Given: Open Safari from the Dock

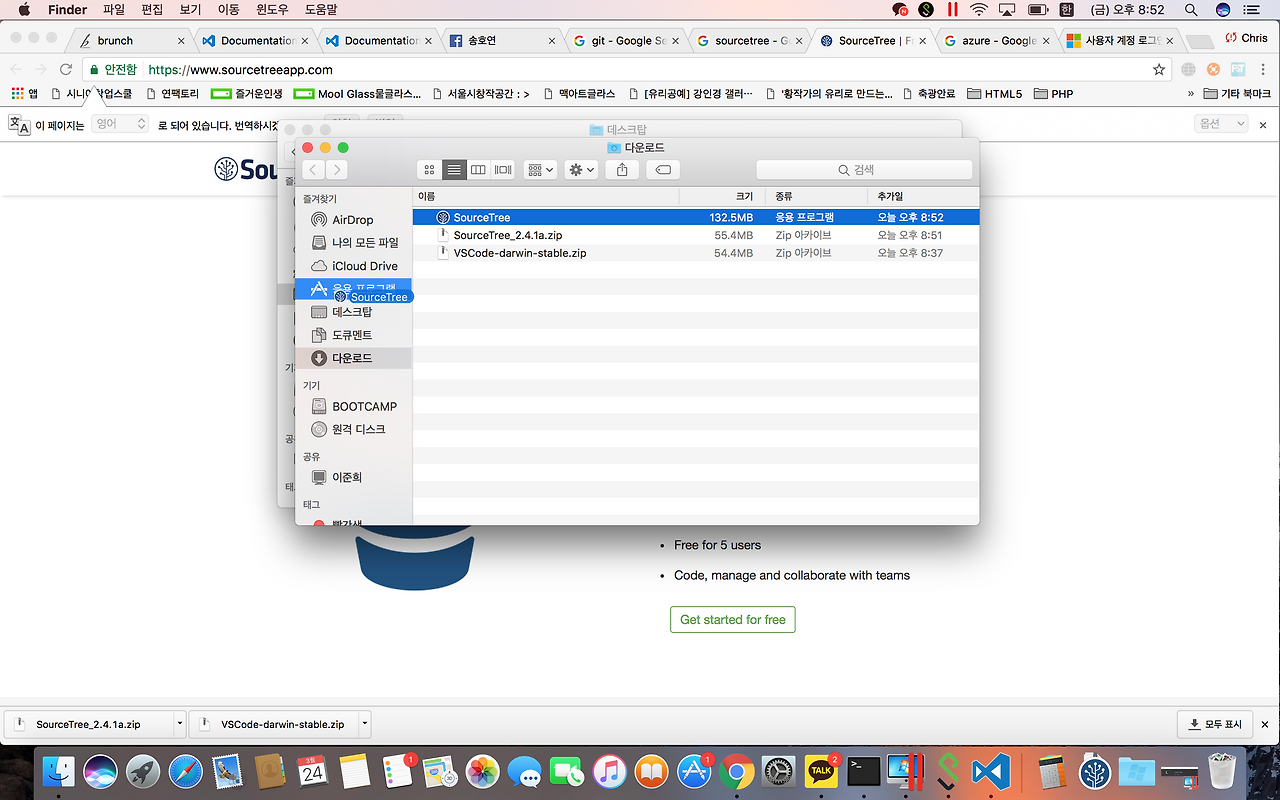Looking at the screenshot, I should [x=184, y=772].
